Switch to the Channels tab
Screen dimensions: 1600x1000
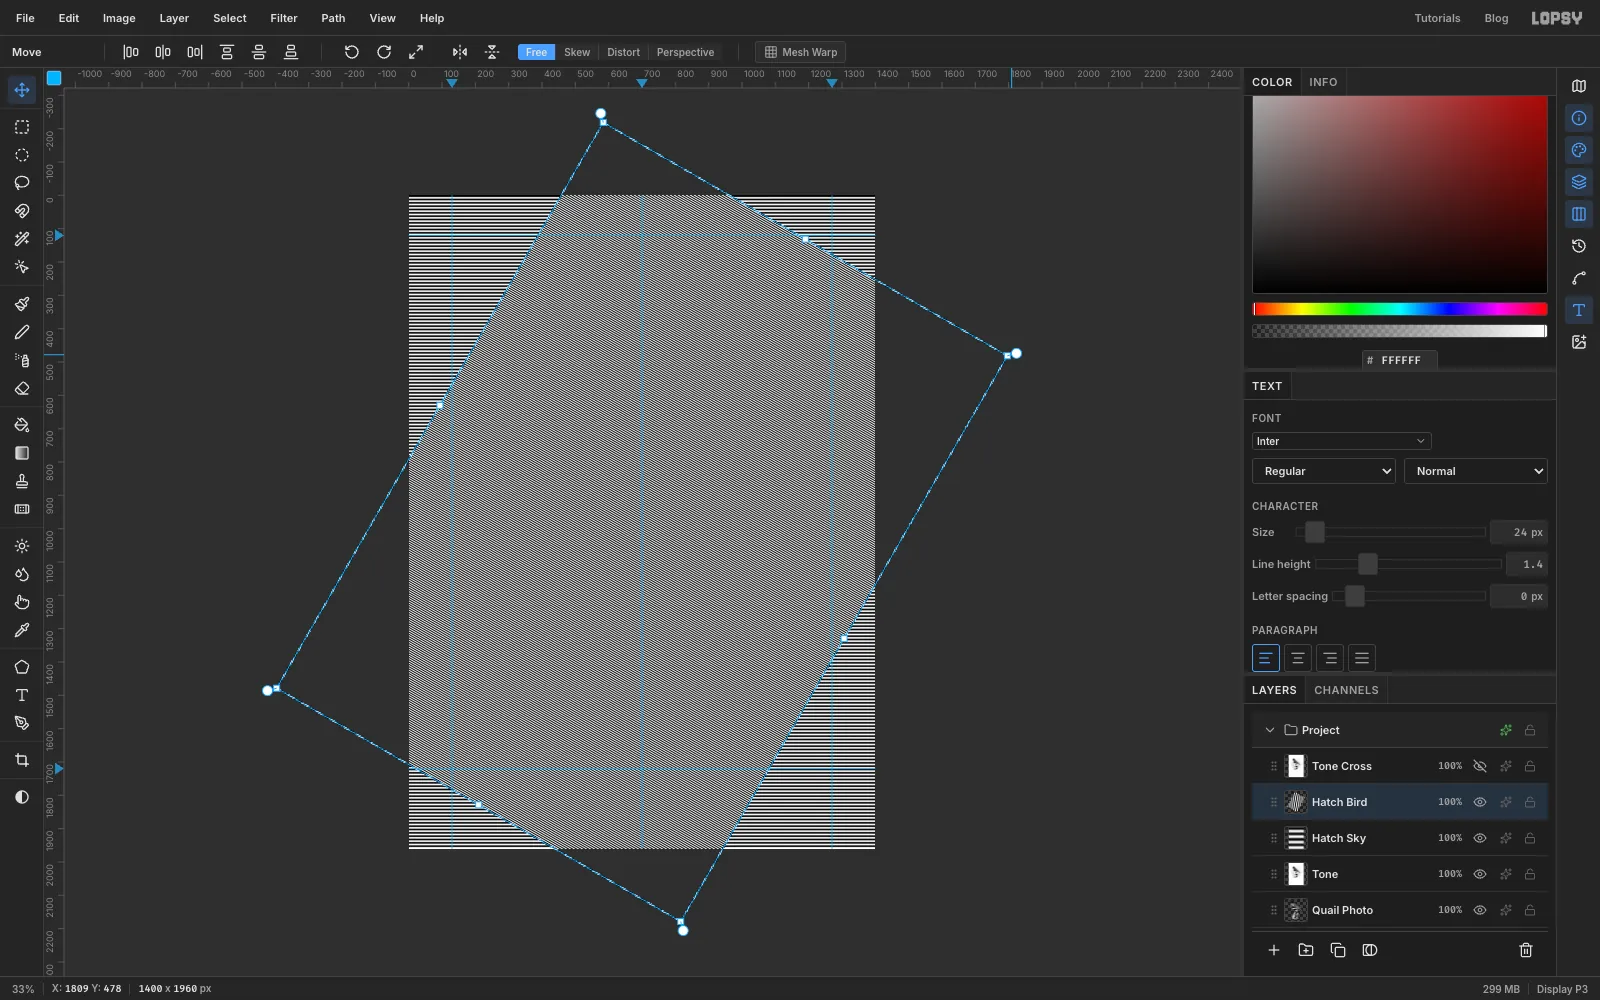pos(1346,690)
